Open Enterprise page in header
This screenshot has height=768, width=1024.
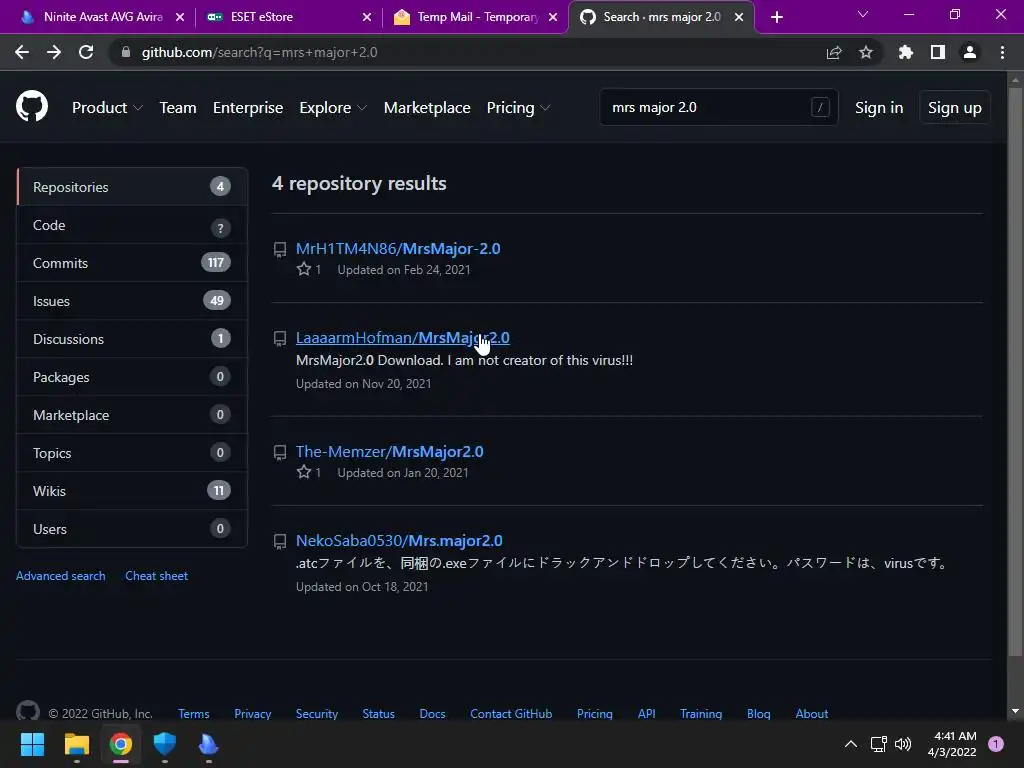tap(248, 108)
